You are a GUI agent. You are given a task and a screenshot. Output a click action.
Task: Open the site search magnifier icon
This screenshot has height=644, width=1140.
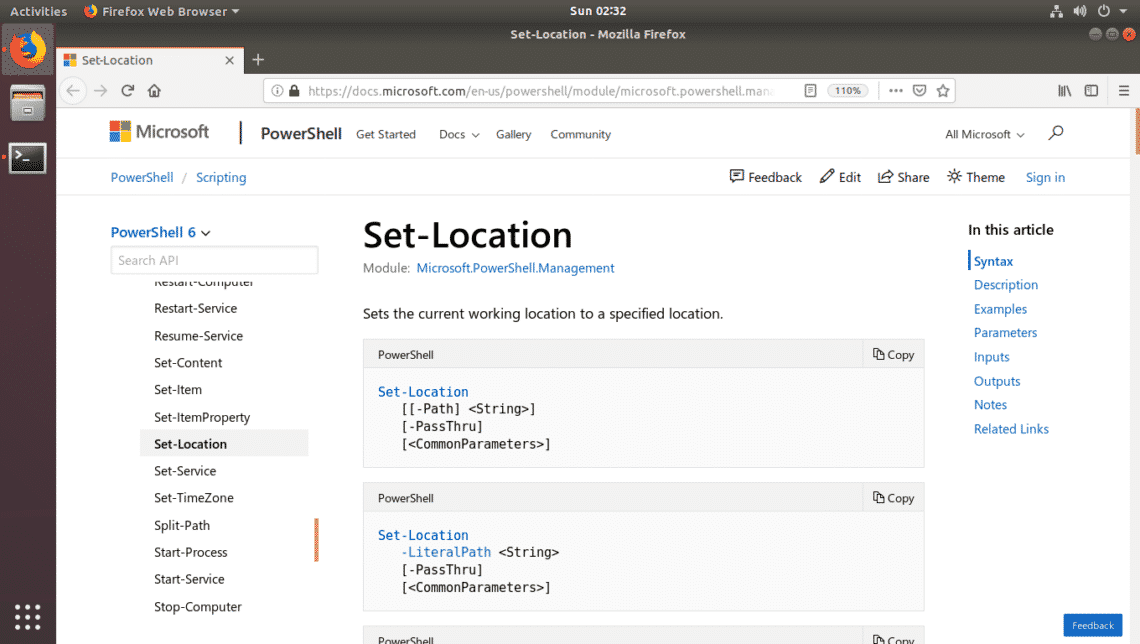pos(1056,133)
